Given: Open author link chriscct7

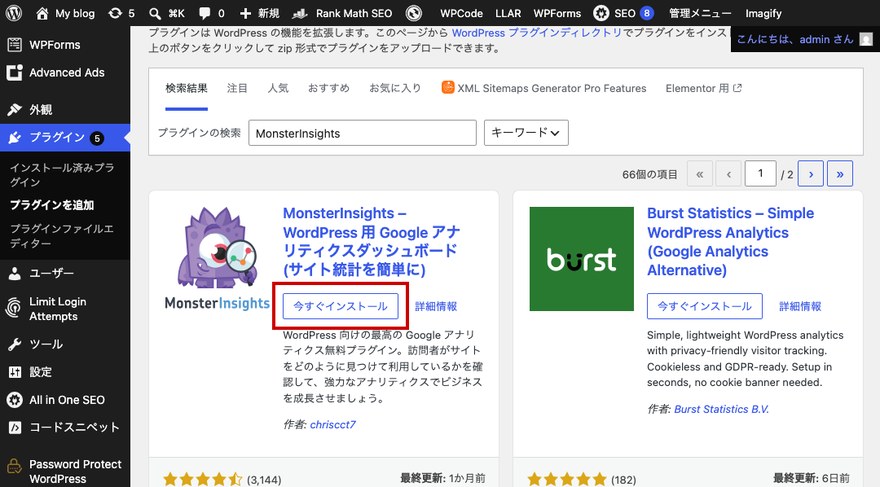Looking at the screenshot, I should pyautogui.click(x=333, y=425).
